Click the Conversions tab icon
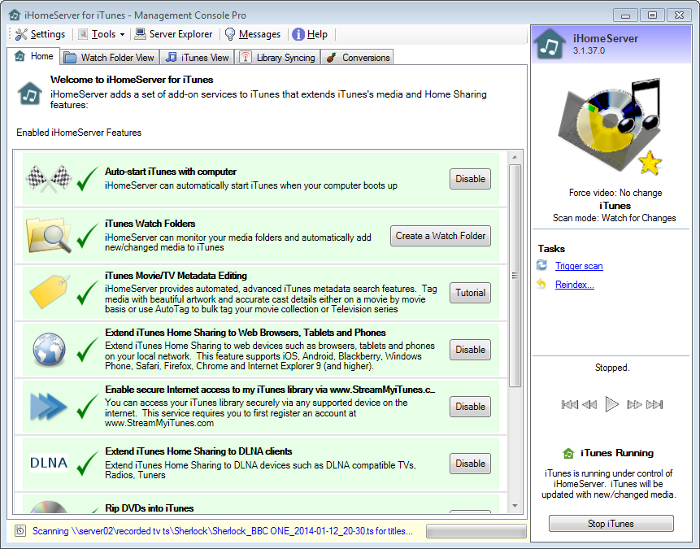Screen dimensions: 700x549 point(331,58)
